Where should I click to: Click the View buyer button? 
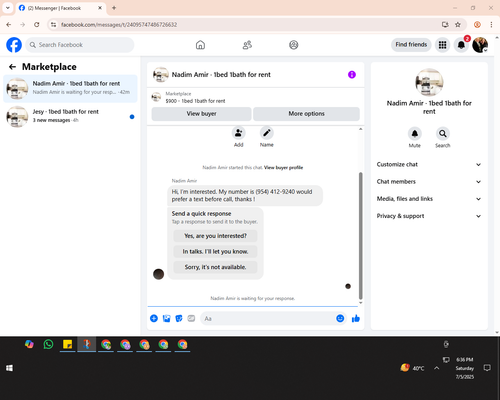(201, 114)
